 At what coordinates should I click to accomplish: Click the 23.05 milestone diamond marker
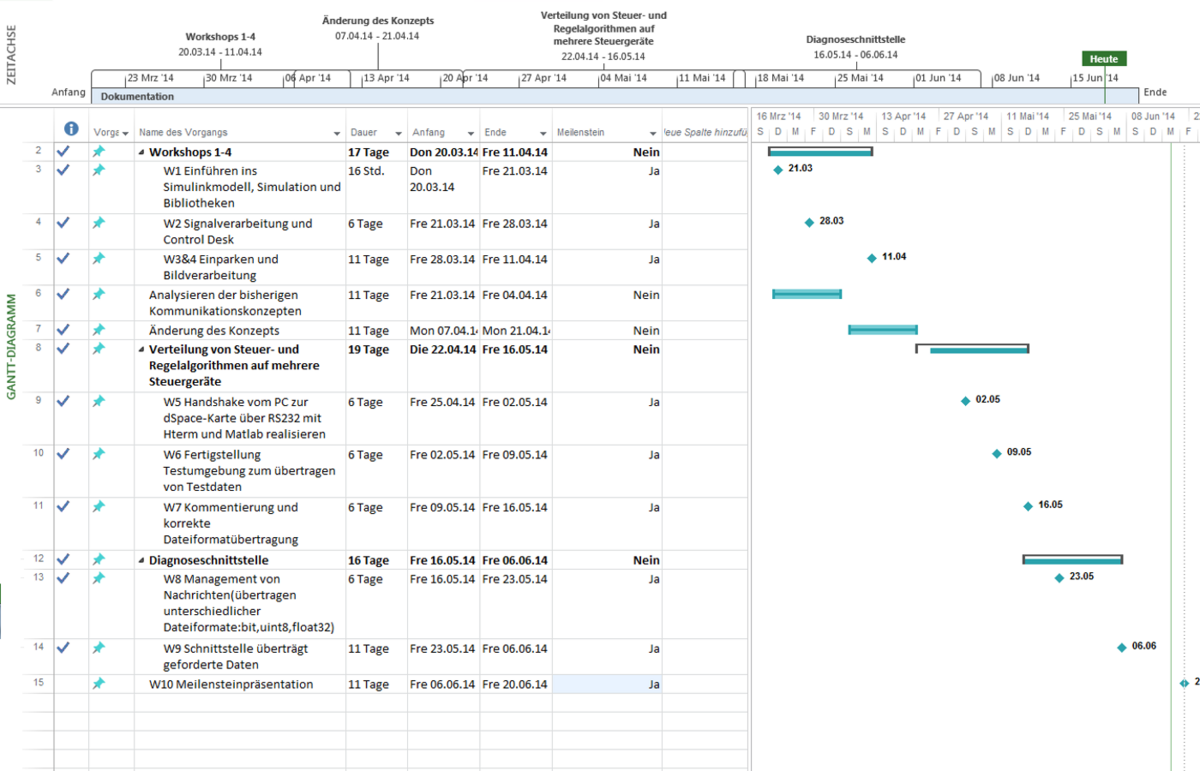1059,577
